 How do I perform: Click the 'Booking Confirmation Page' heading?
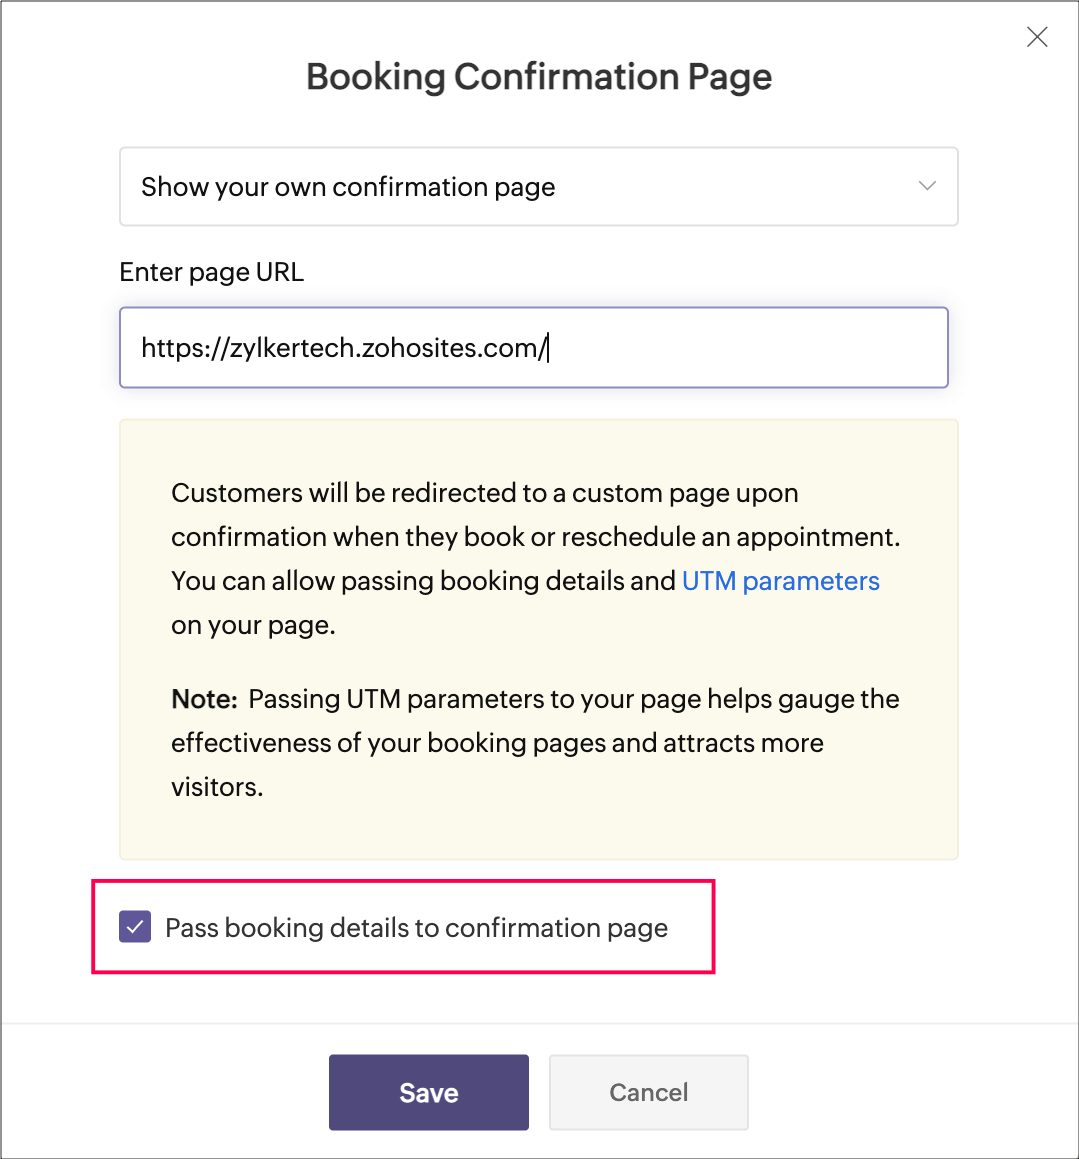(x=539, y=77)
